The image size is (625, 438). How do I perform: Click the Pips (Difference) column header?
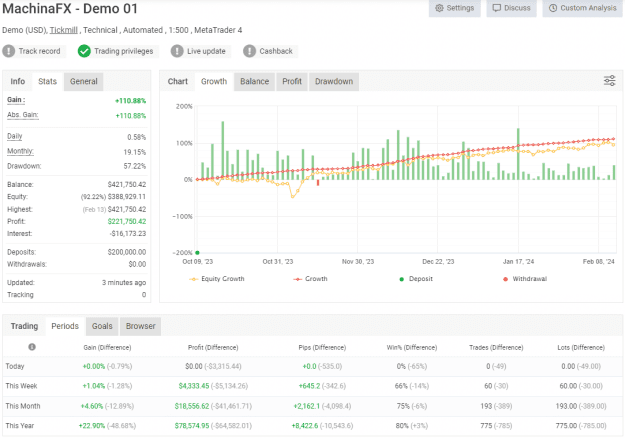pos(322,348)
